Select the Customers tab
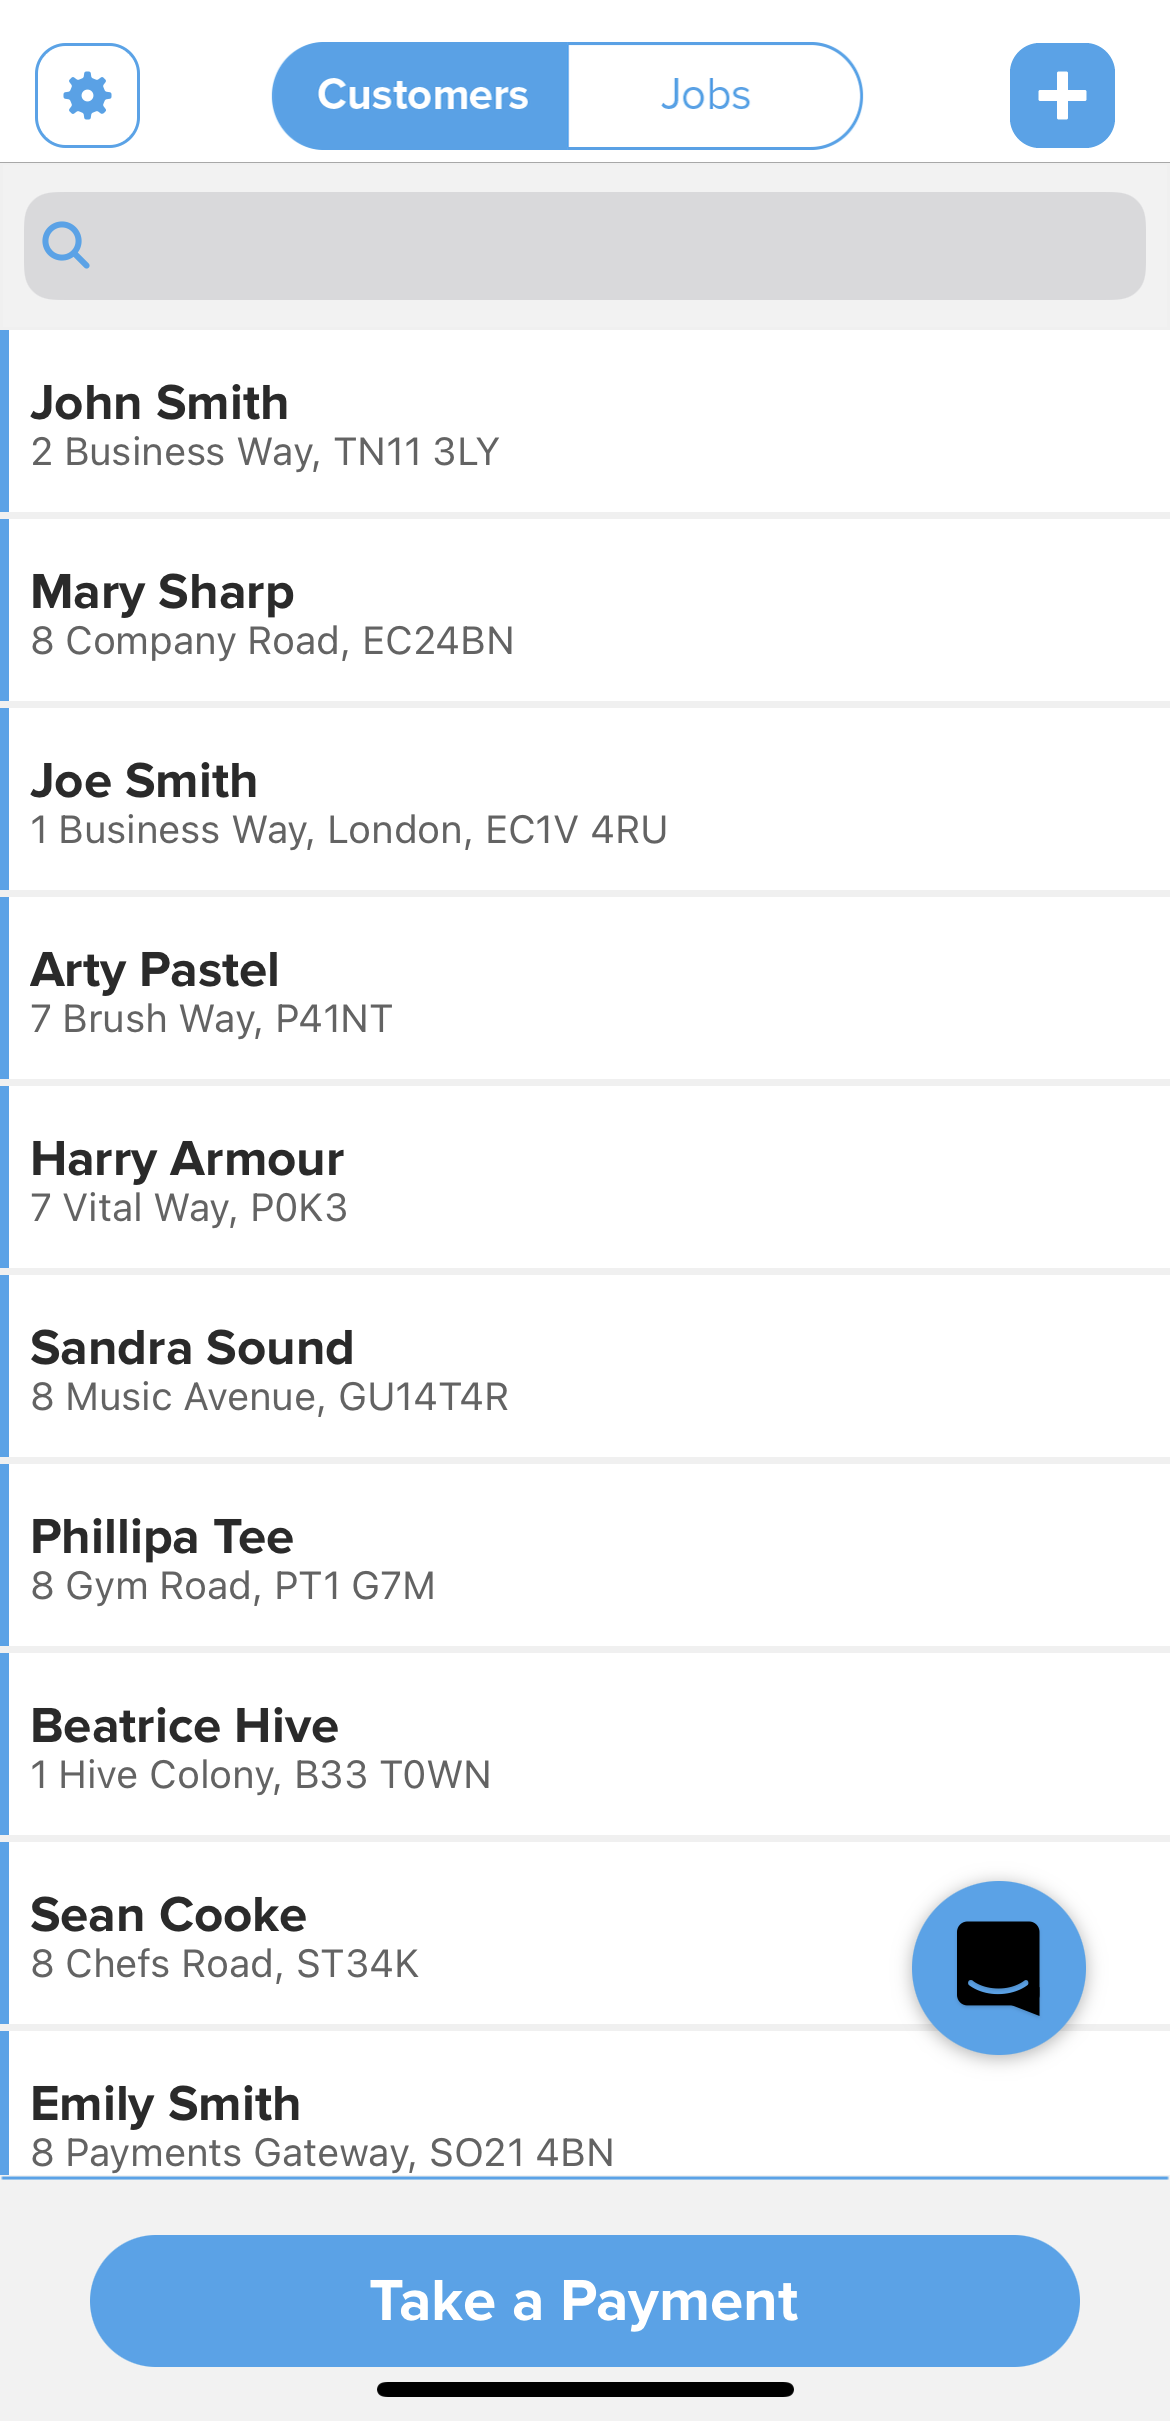 click(422, 96)
